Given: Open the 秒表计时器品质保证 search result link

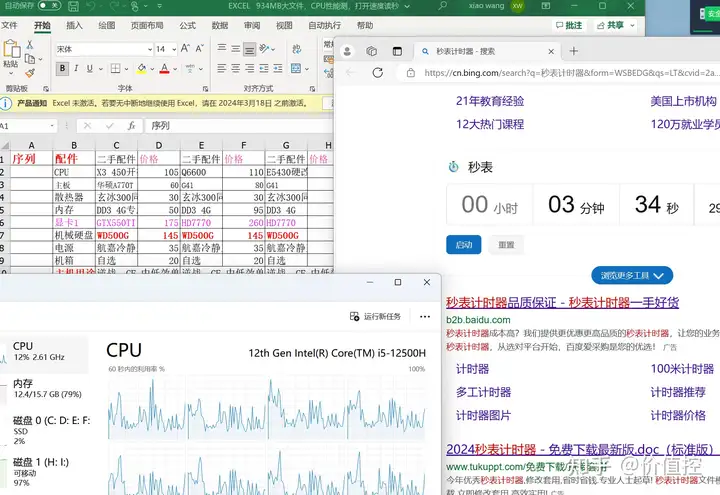Looking at the screenshot, I should (562, 303).
